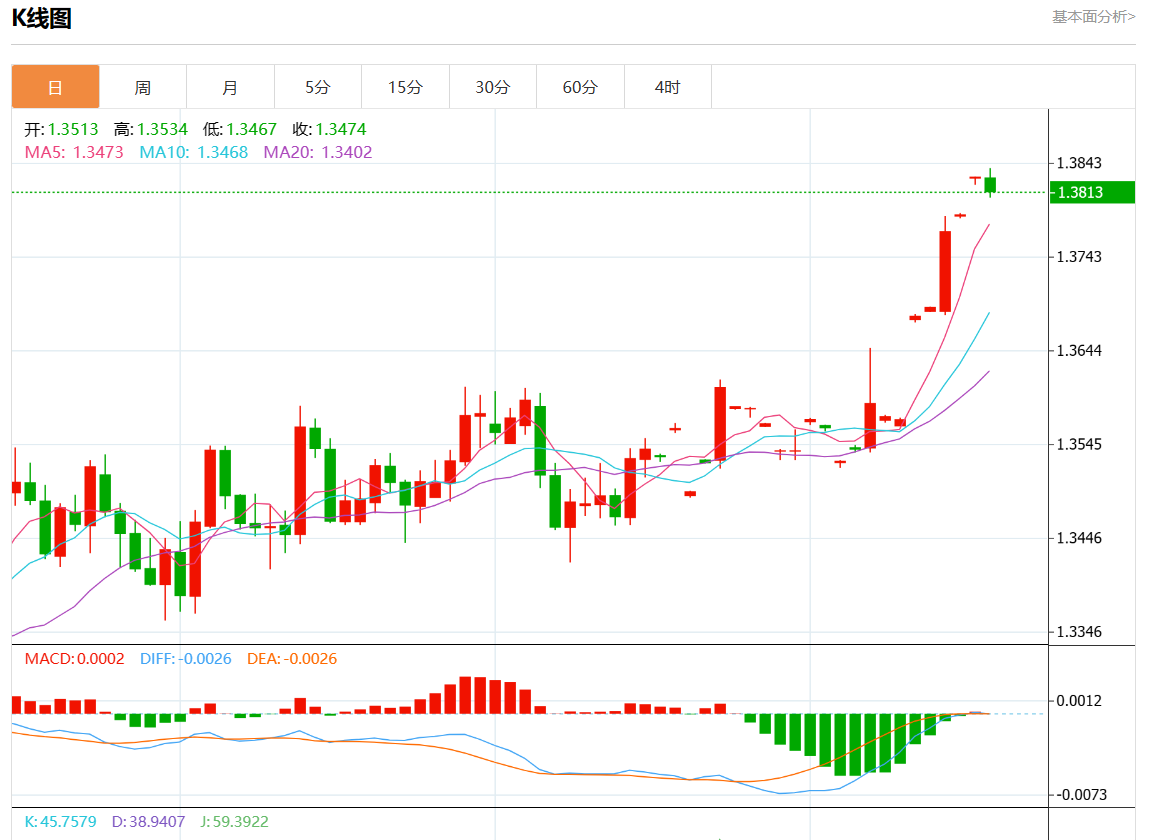Open the 月 monthly chart tab
This screenshot has height=840, width=1153.
coord(230,87)
